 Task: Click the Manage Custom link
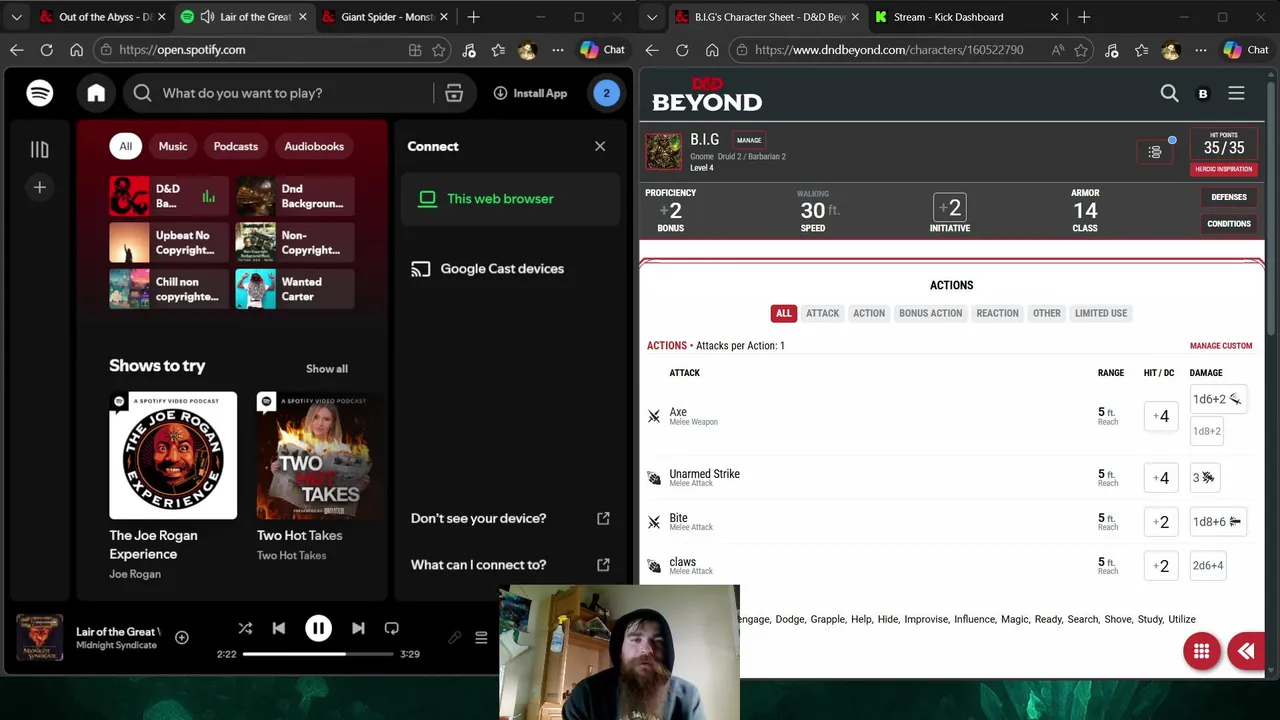1221,346
